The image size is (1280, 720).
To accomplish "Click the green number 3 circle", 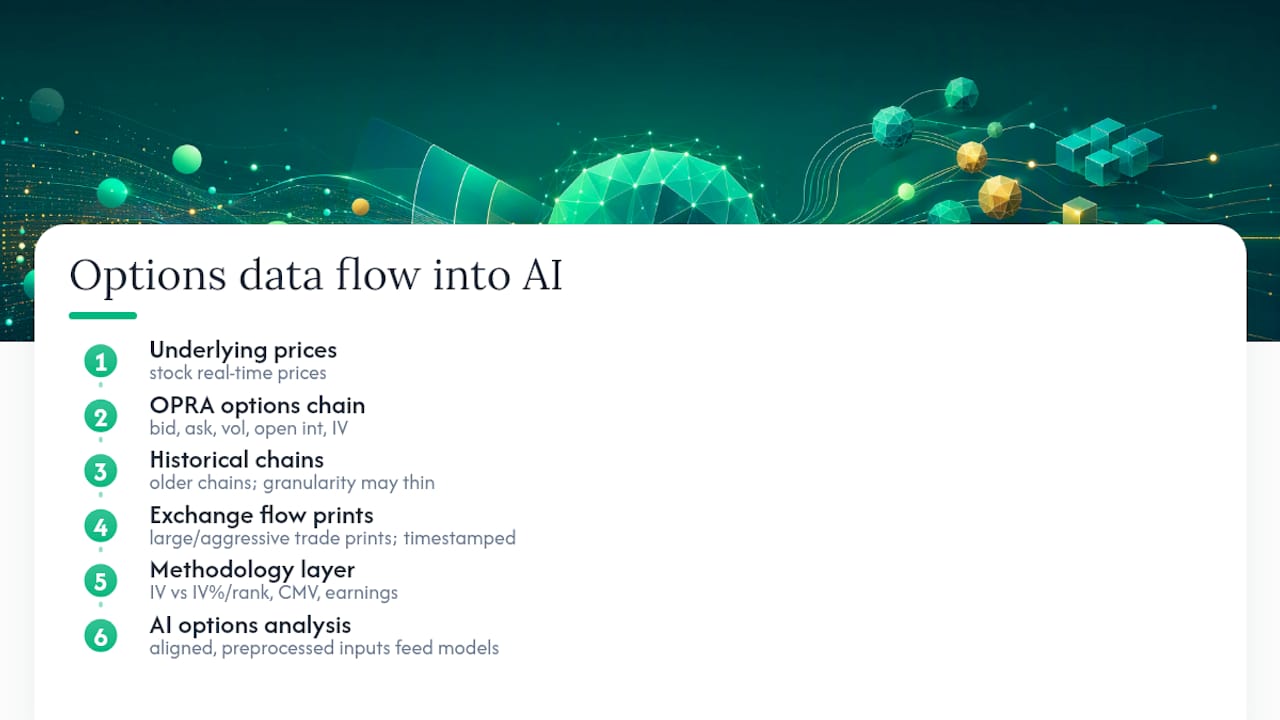I will (100, 471).
